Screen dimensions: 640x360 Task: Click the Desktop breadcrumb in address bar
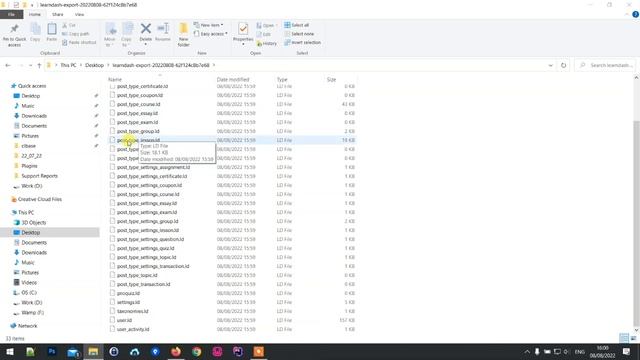point(94,65)
